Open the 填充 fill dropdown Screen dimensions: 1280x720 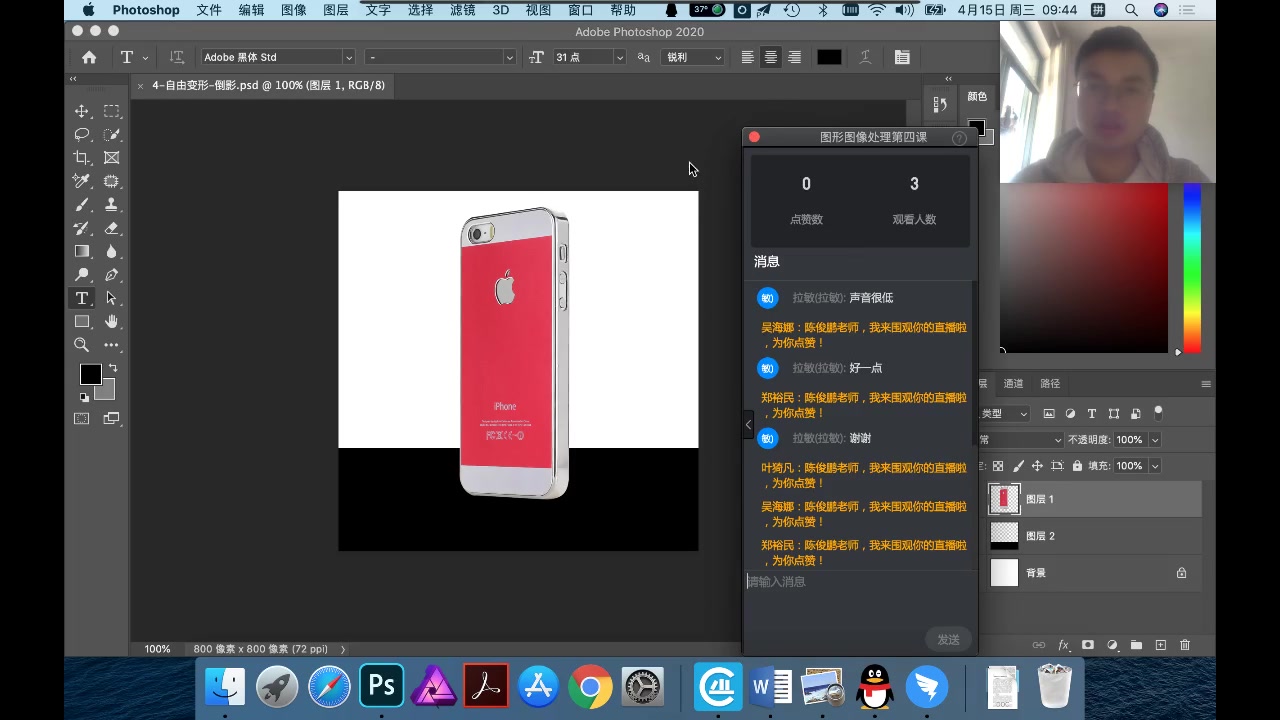(x=1155, y=466)
